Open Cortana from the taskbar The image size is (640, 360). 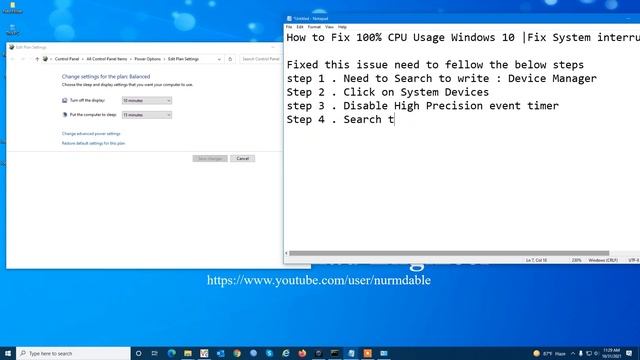tap(138, 353)
